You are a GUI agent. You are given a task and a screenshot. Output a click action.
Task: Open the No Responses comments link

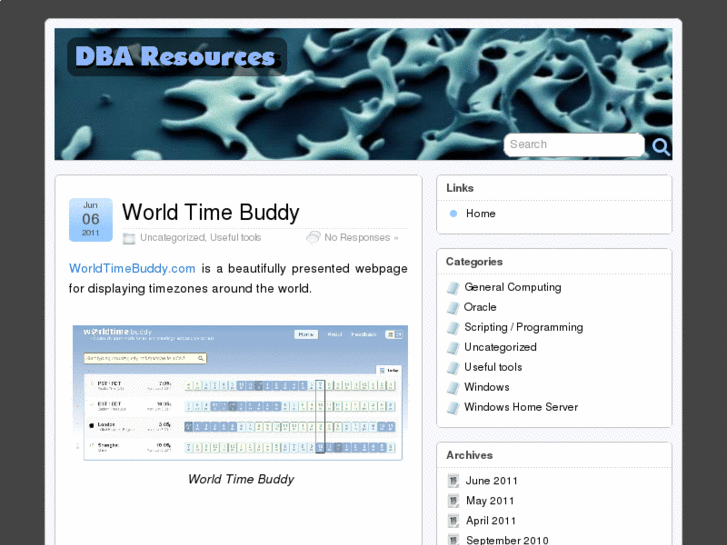(360, 238)
